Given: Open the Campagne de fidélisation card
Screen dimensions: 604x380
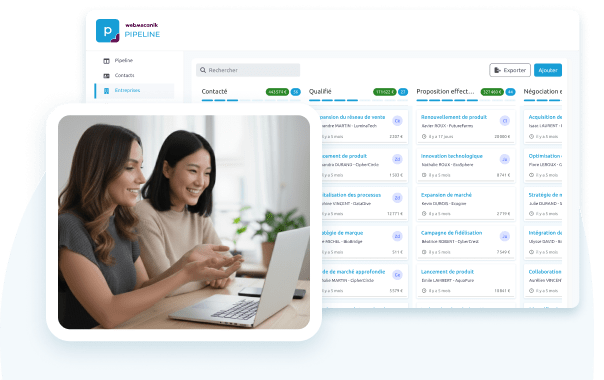Looking at the screenshot, I should tap(466, 242).
